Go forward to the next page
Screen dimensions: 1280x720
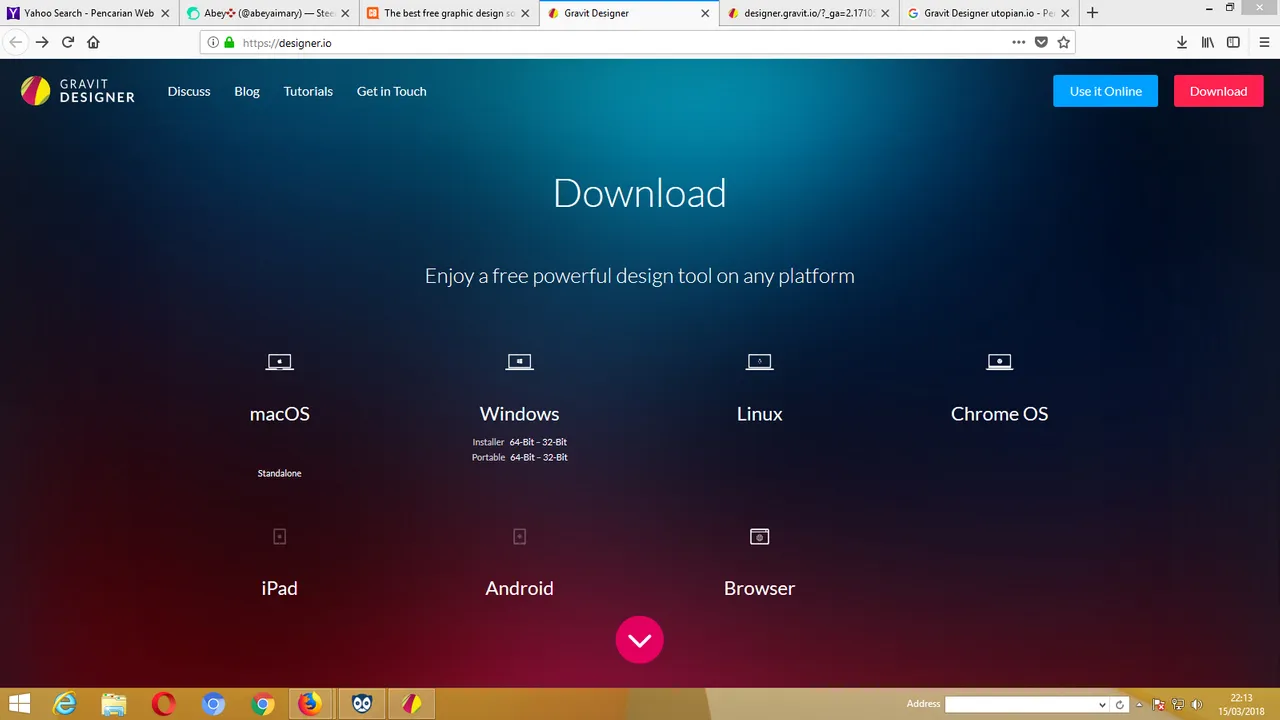(x=42, y=42)
